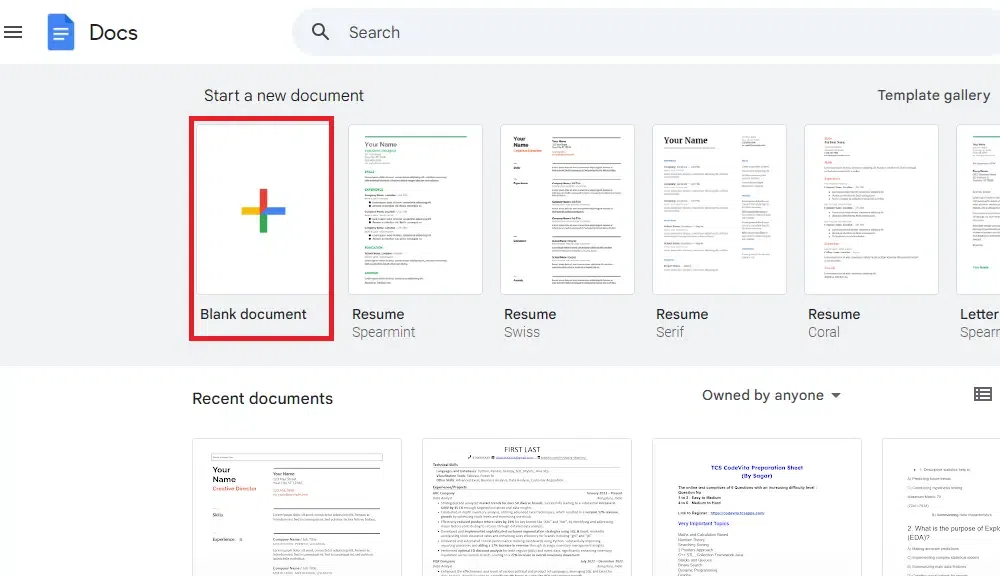Screen dimensions: 1000x576
Task: Choose the Resume Coral template thumbnail
Action: [x=871, y=210]
